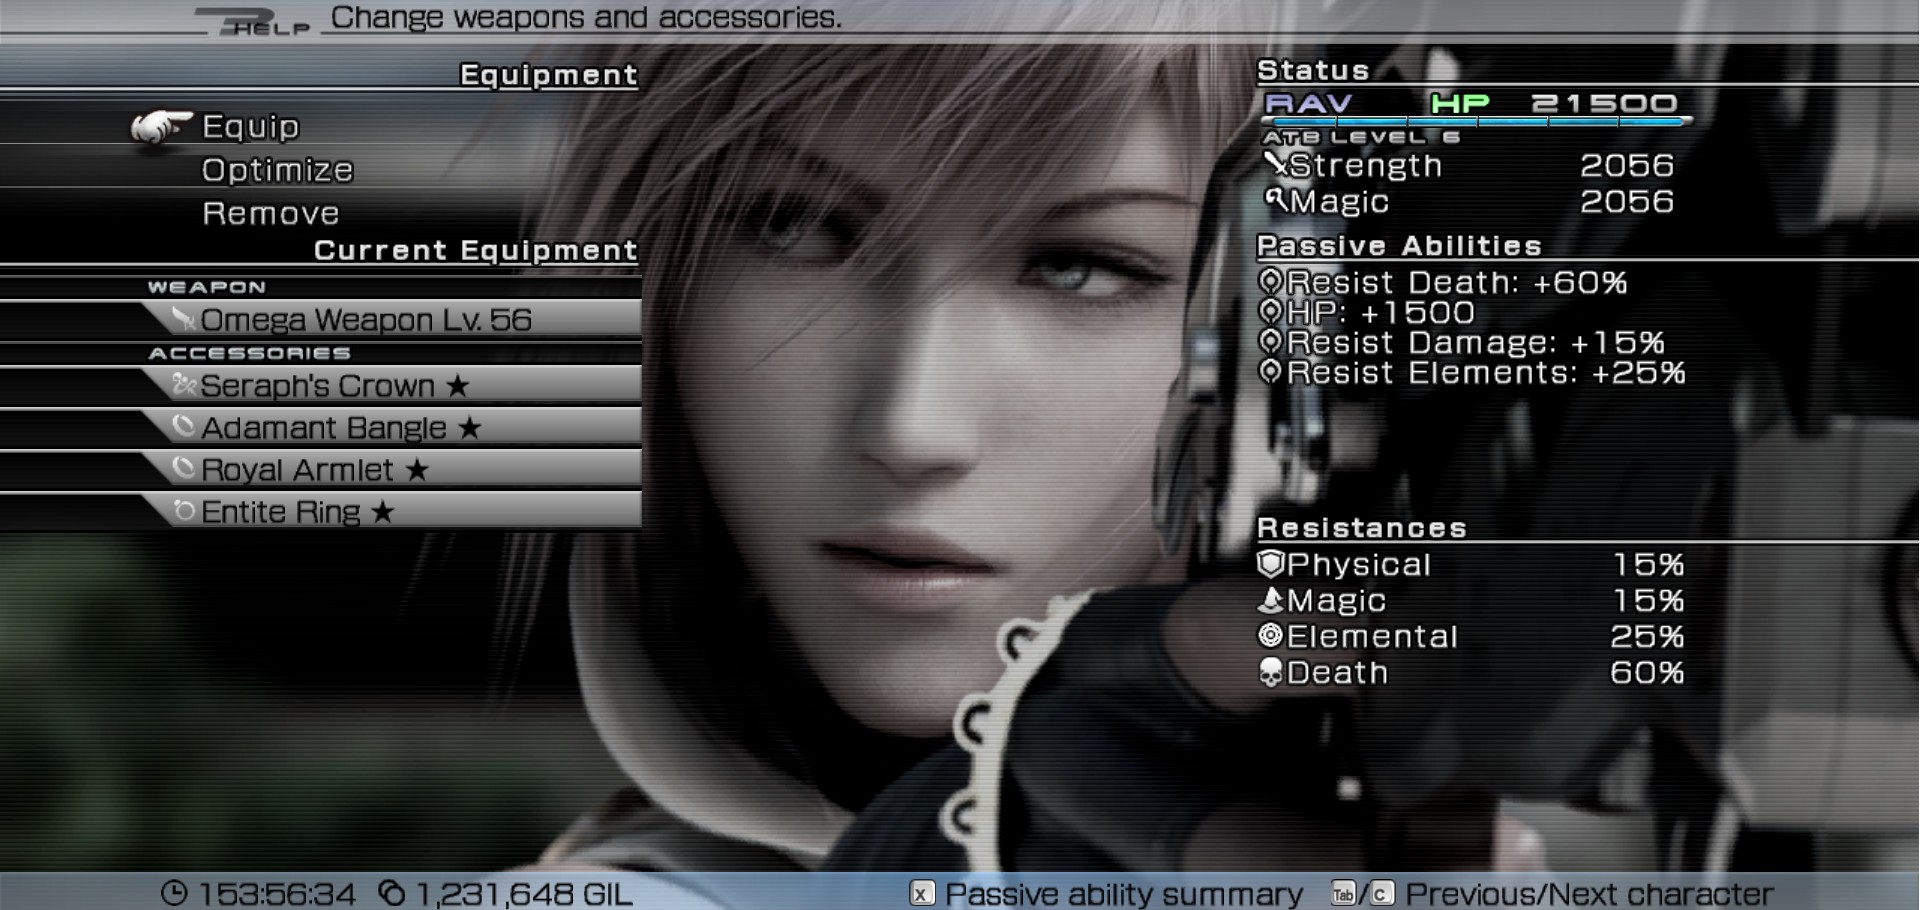Image resolution: width=1920 pixels, height=910 pixels.
Task: Click the C key next character icon
Action: (1381, 893)
